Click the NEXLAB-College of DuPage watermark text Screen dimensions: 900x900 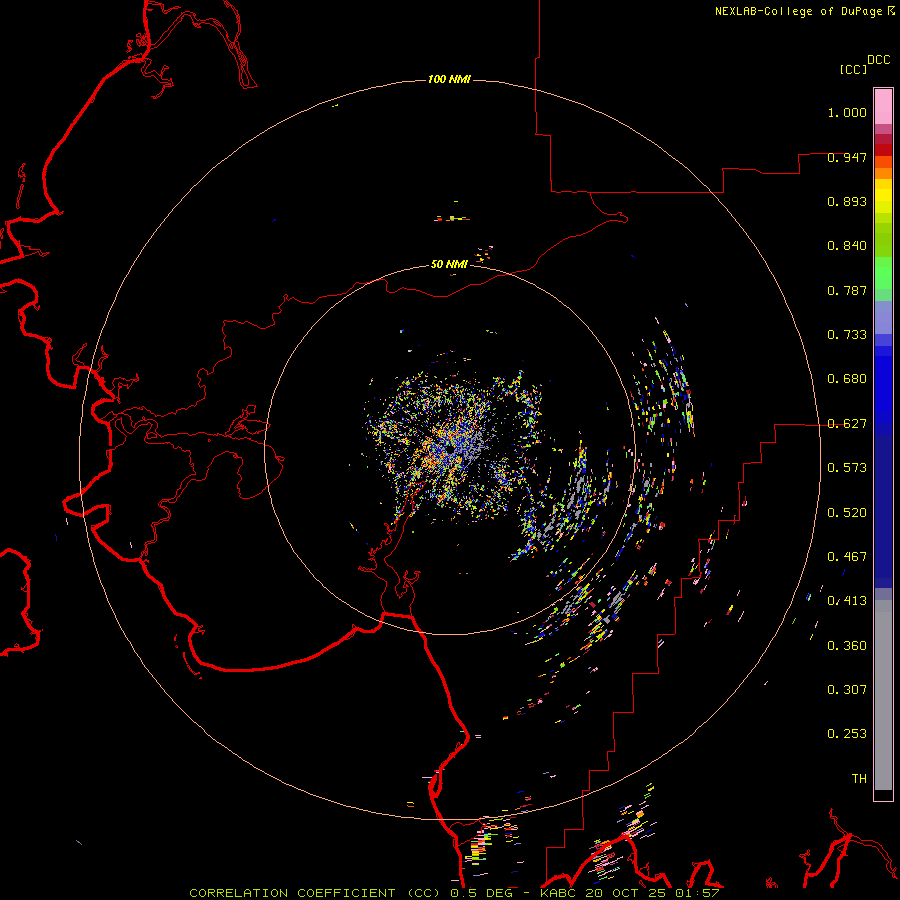pyautogui.click(x=804, y=11)
